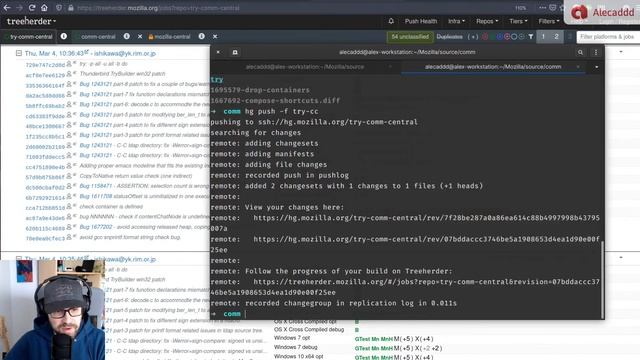Viewport: 640px width, 360px height.
Task: Close the mozilla-central repo tab
Action: coord(215,36)
